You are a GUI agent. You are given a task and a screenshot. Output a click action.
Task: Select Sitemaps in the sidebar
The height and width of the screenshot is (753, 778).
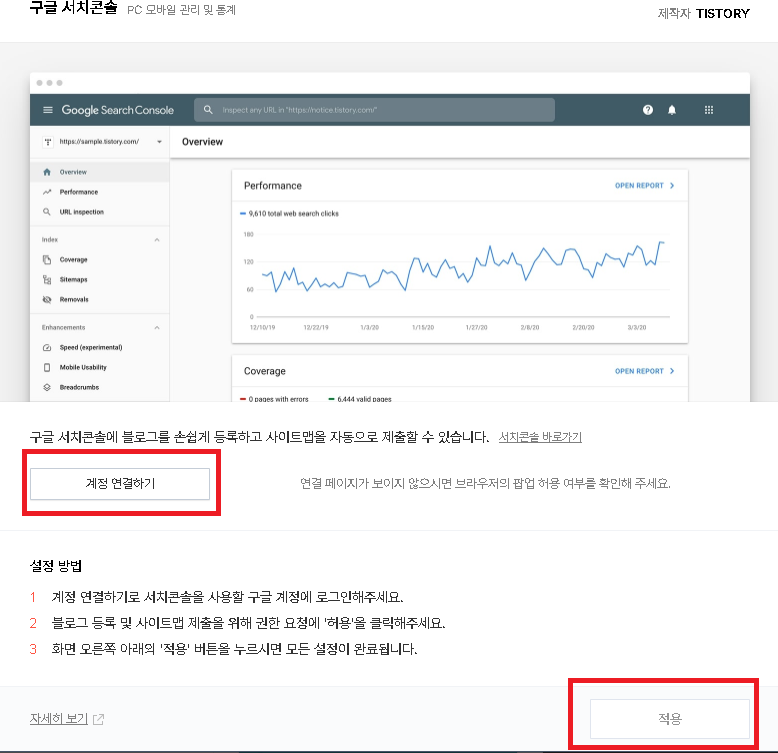[99, 279]
